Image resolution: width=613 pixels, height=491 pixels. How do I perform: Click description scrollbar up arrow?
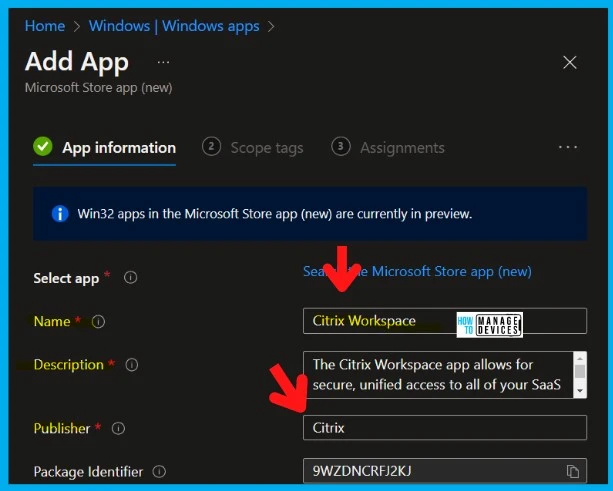click(x=580, y=358)
